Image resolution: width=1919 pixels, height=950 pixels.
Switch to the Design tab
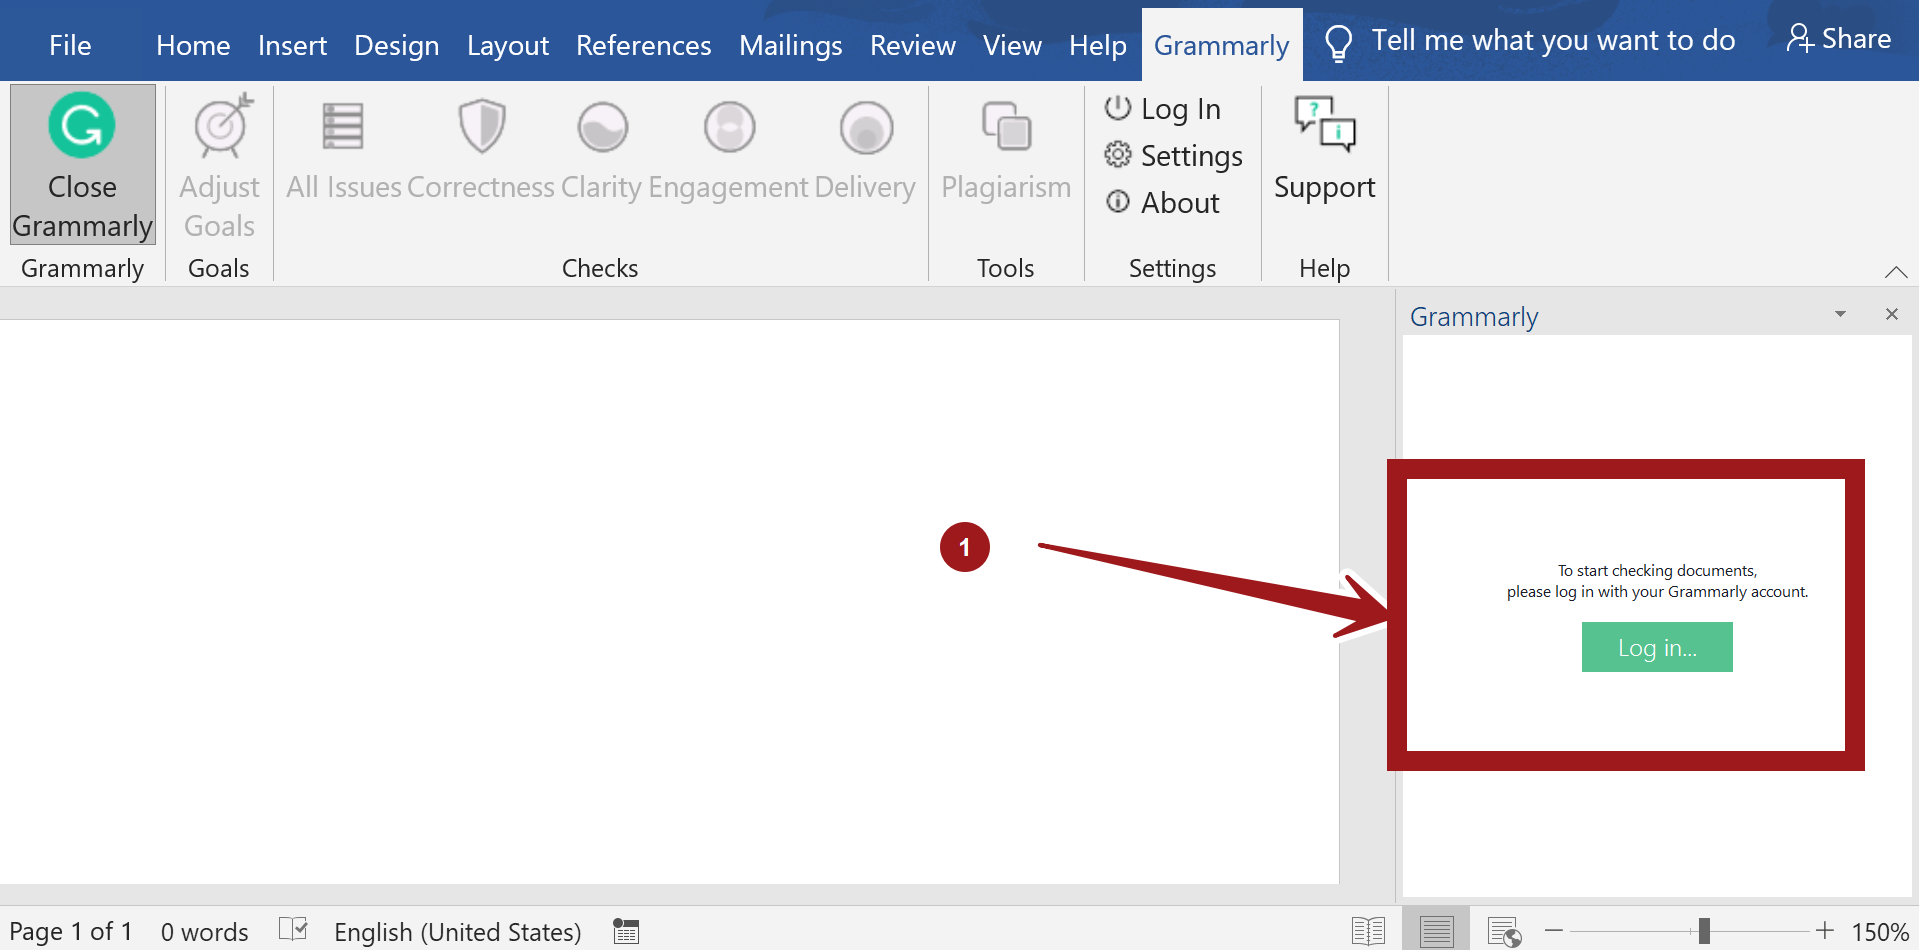point(397,46)
